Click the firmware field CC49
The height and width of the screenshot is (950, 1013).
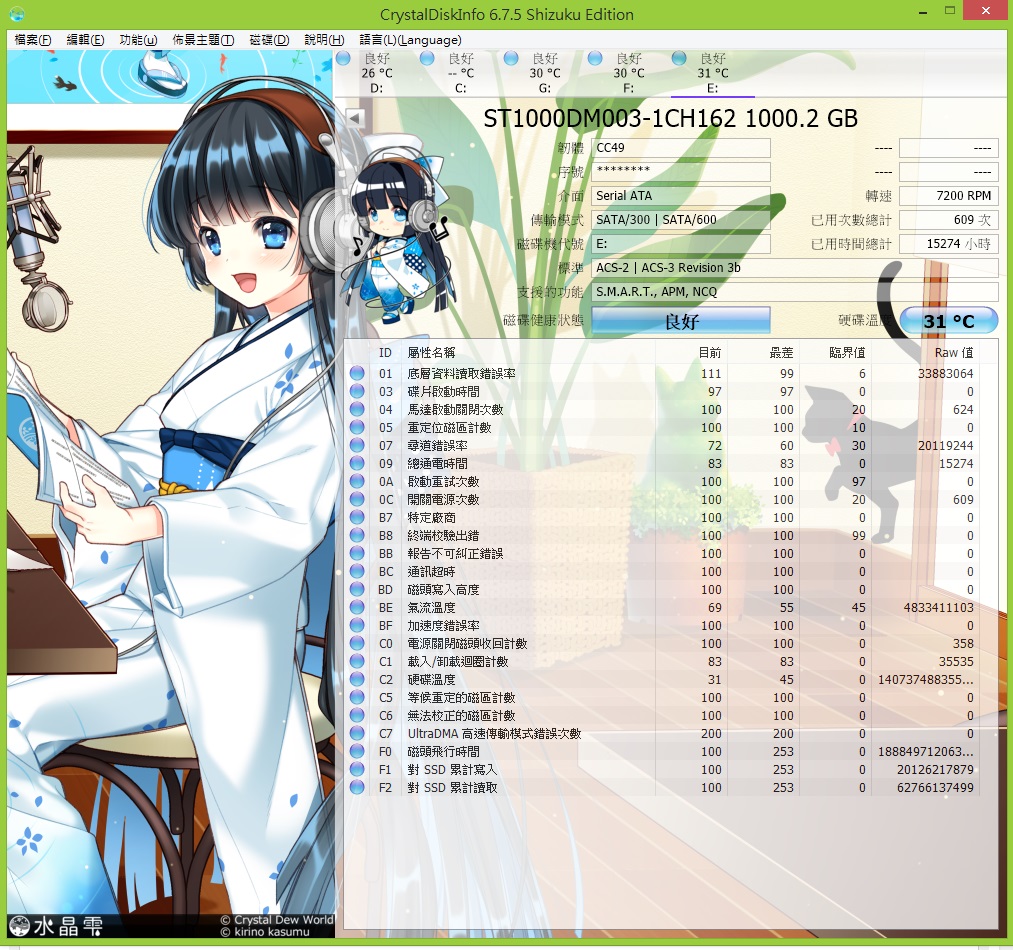(x=681, y=148)
